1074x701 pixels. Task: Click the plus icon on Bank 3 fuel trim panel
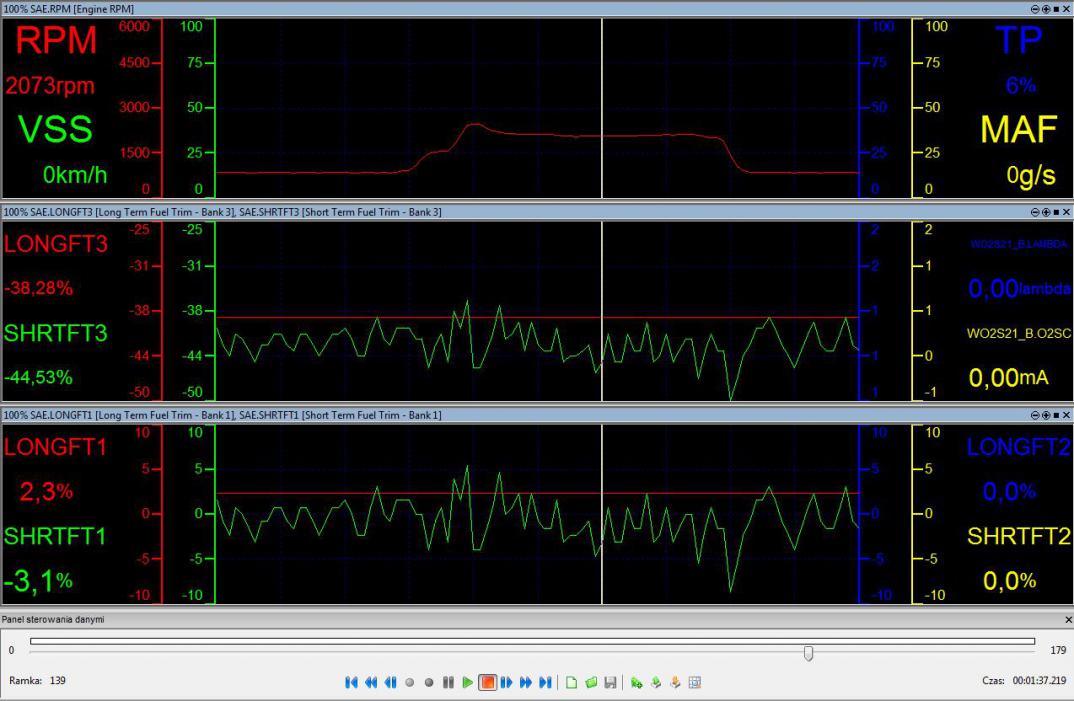(1045, 212)
